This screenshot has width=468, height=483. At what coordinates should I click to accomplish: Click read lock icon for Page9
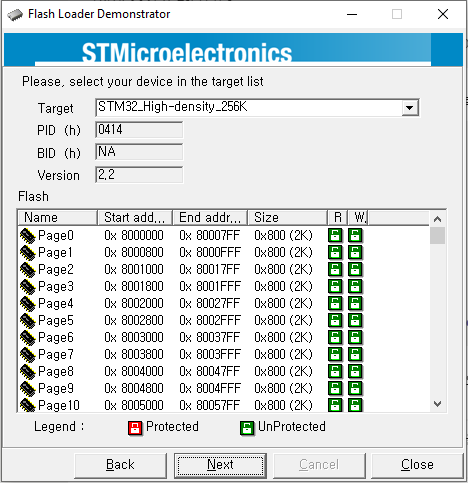(x=335, y=388)
